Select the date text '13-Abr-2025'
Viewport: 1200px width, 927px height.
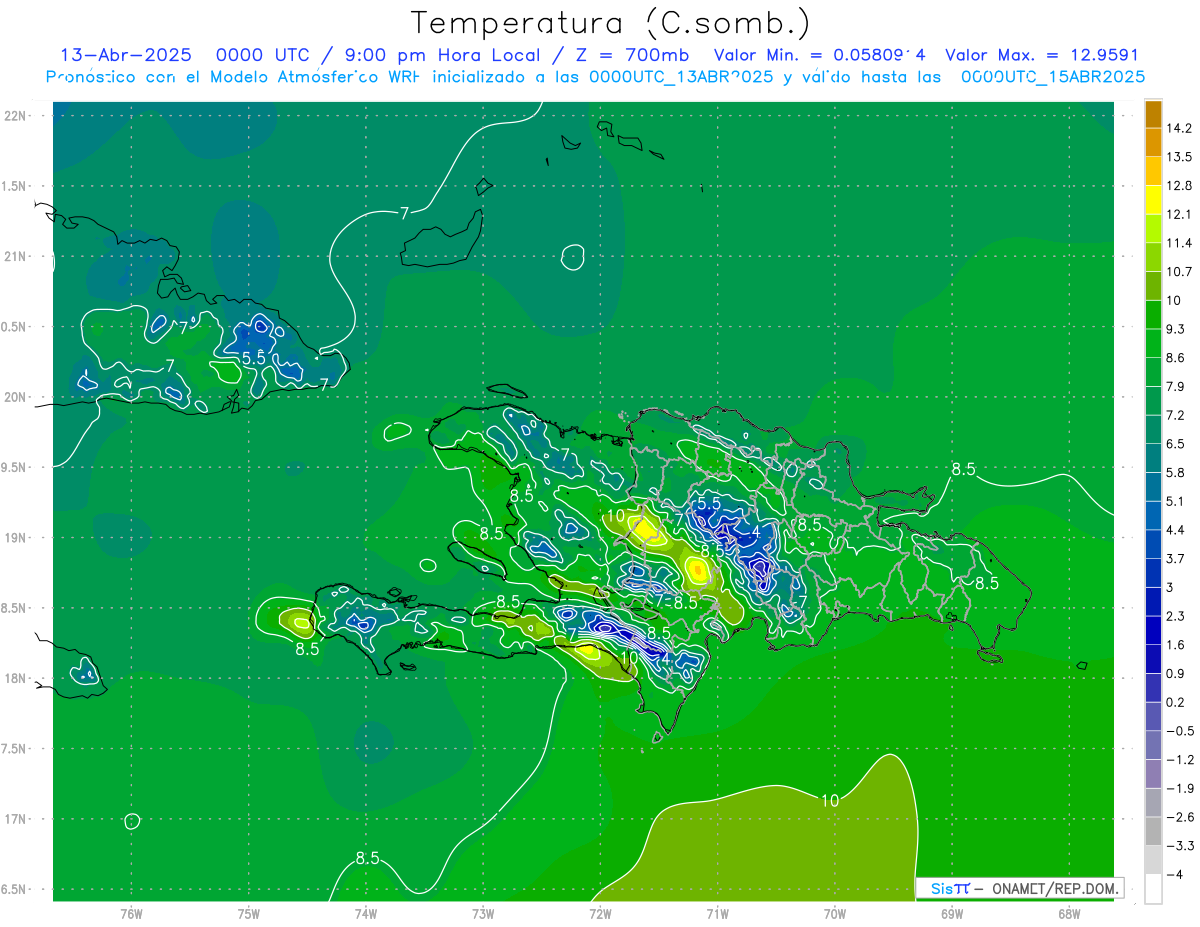[x=126, y=55]
